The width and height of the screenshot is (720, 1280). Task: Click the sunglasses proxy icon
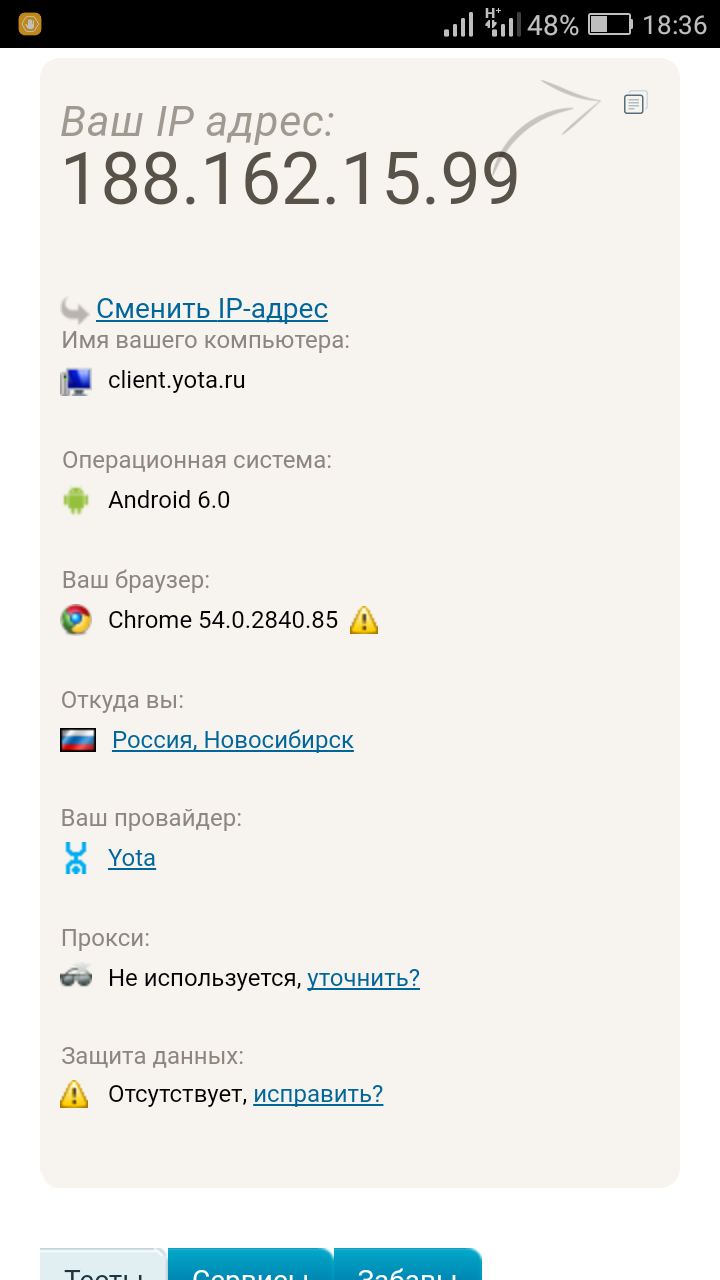(x=76, y=977)
